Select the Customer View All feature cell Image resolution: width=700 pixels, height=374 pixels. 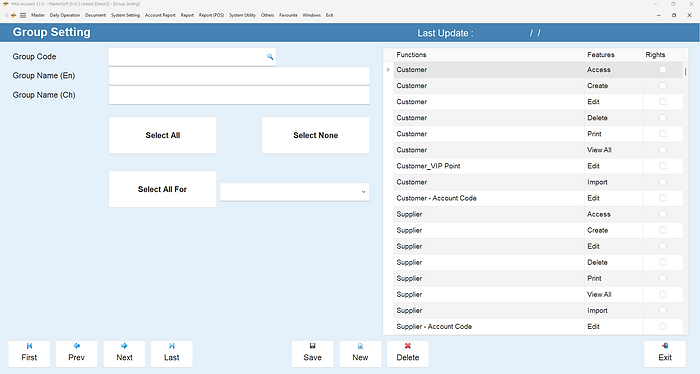click(x=613, y=150)
